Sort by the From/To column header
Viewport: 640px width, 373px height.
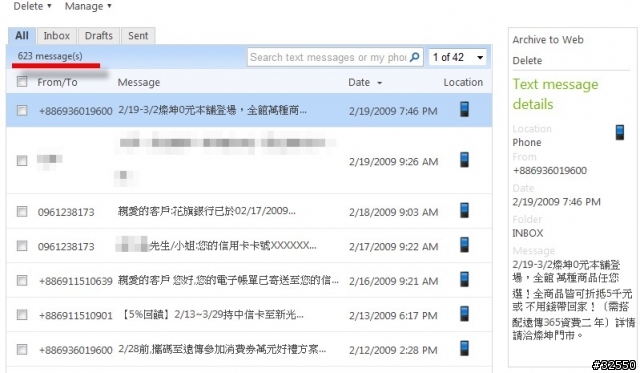(x=57, y=82)
